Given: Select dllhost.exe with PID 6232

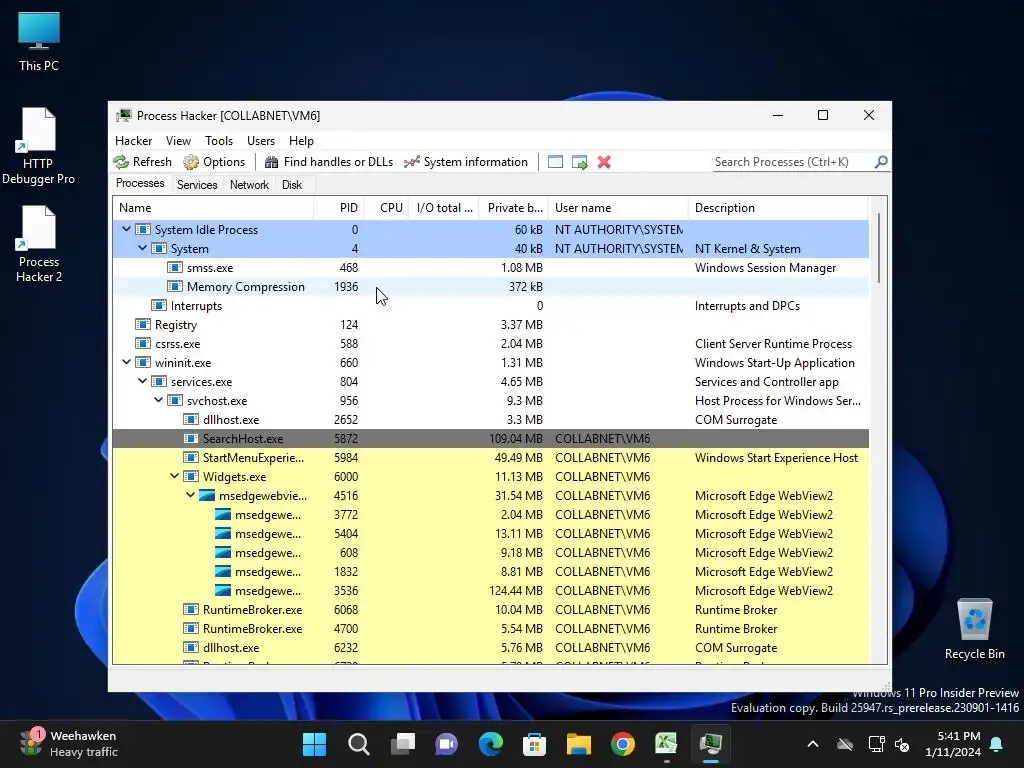Looking at the screenshot, I should (490, 648).
